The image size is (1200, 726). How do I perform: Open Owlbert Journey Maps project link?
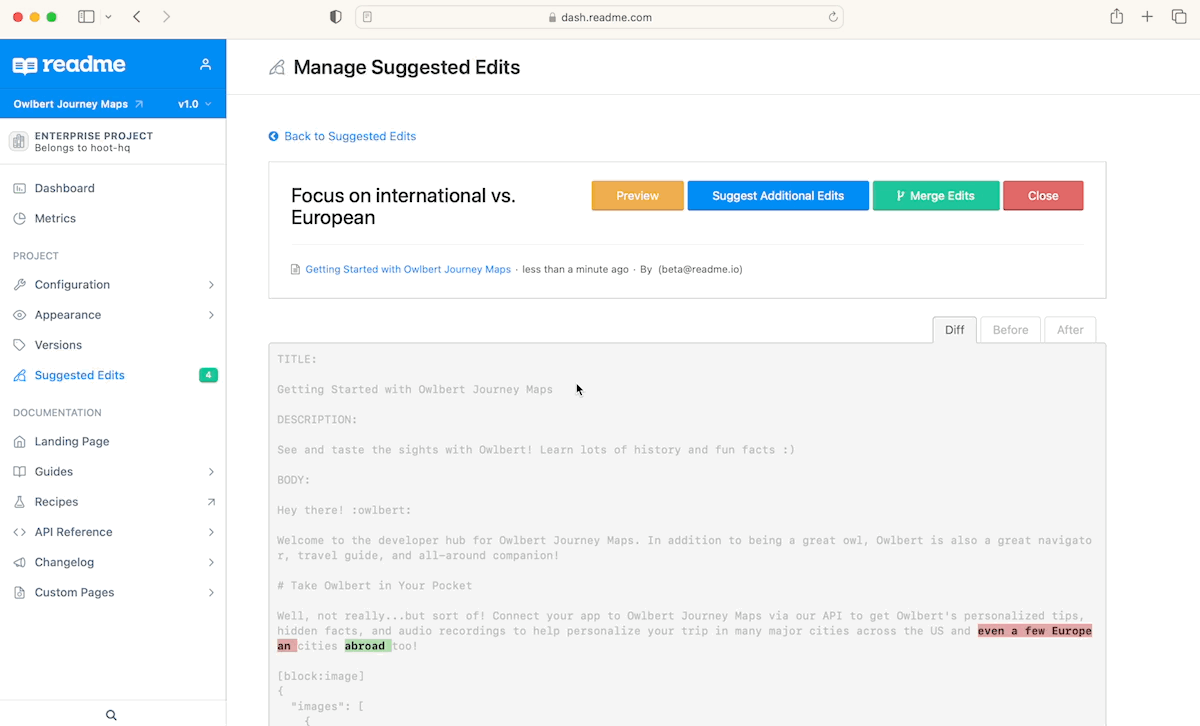click(x=78, y=104)
